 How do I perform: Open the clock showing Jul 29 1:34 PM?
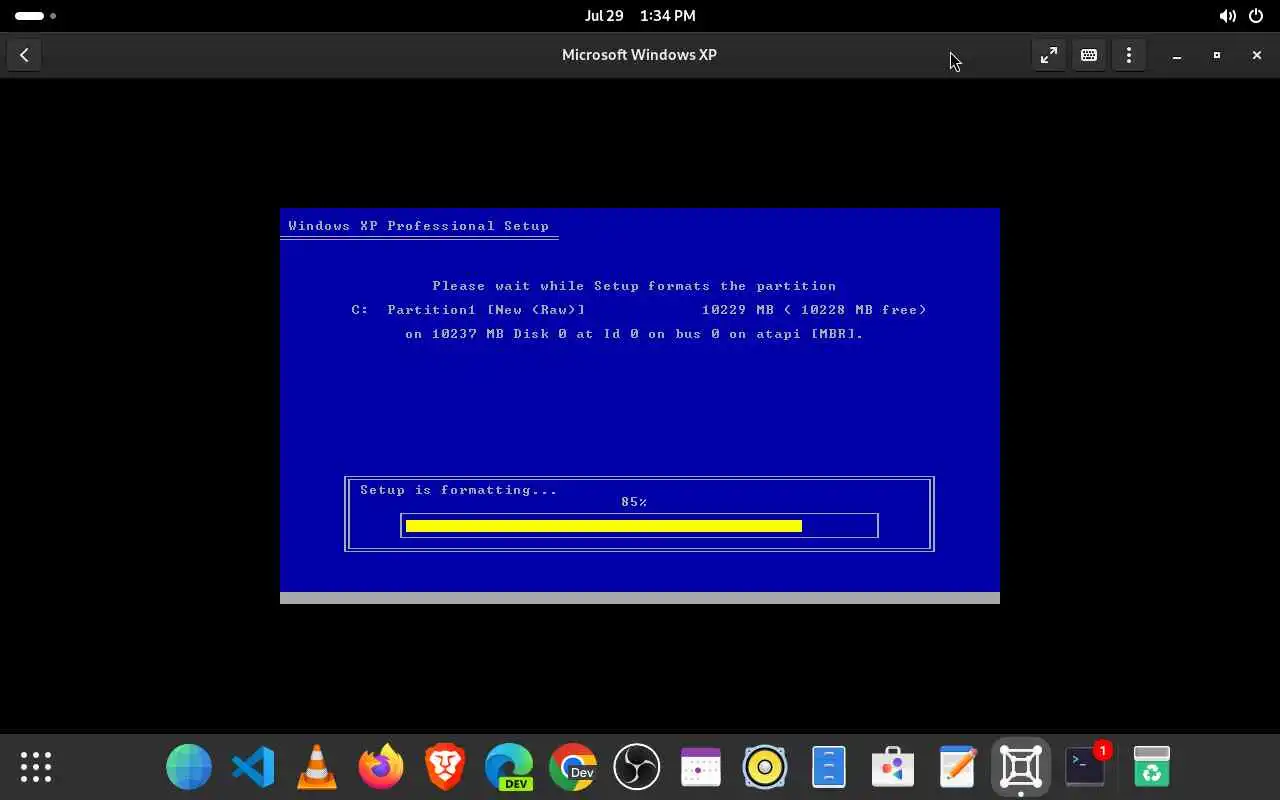(640, 16)
